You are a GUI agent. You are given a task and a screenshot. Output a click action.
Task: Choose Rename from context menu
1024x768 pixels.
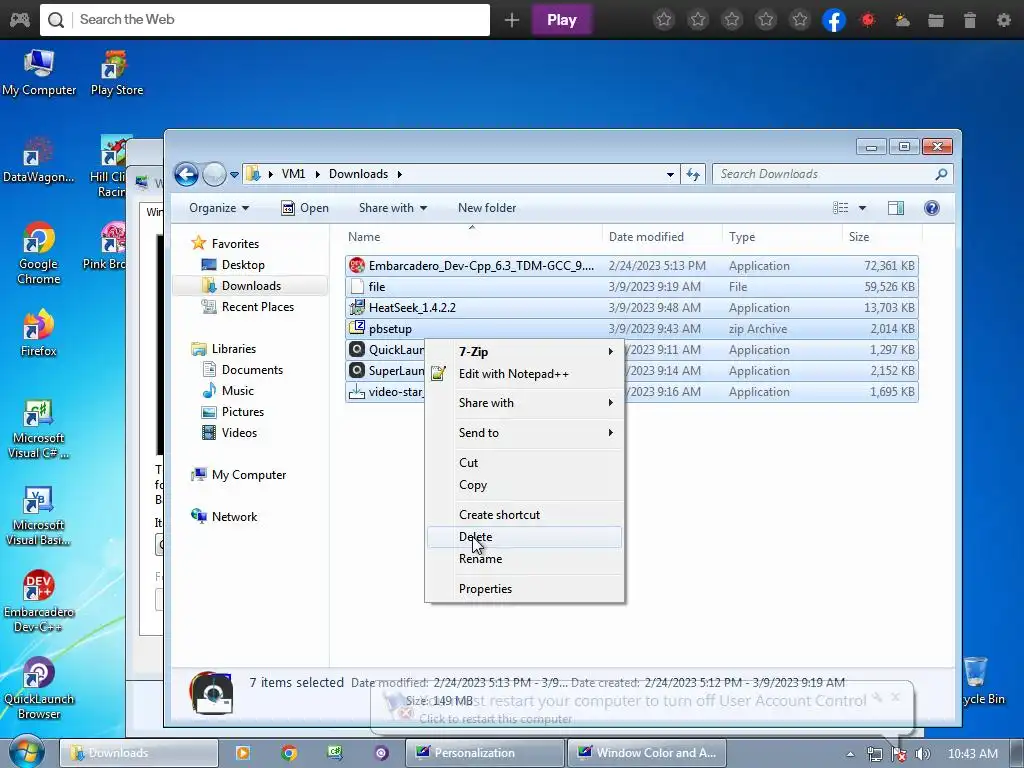pos(524,559)
